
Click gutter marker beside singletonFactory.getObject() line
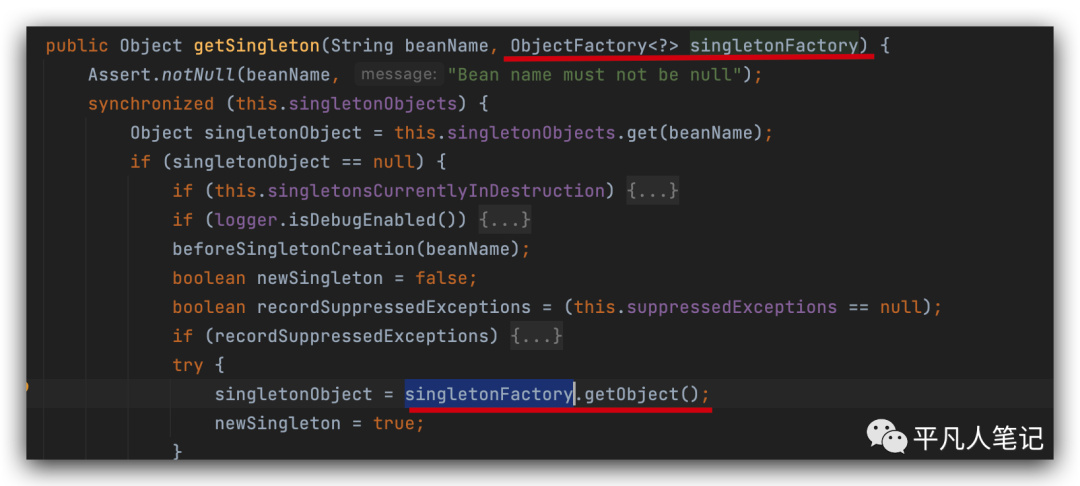tap(29, 386)
